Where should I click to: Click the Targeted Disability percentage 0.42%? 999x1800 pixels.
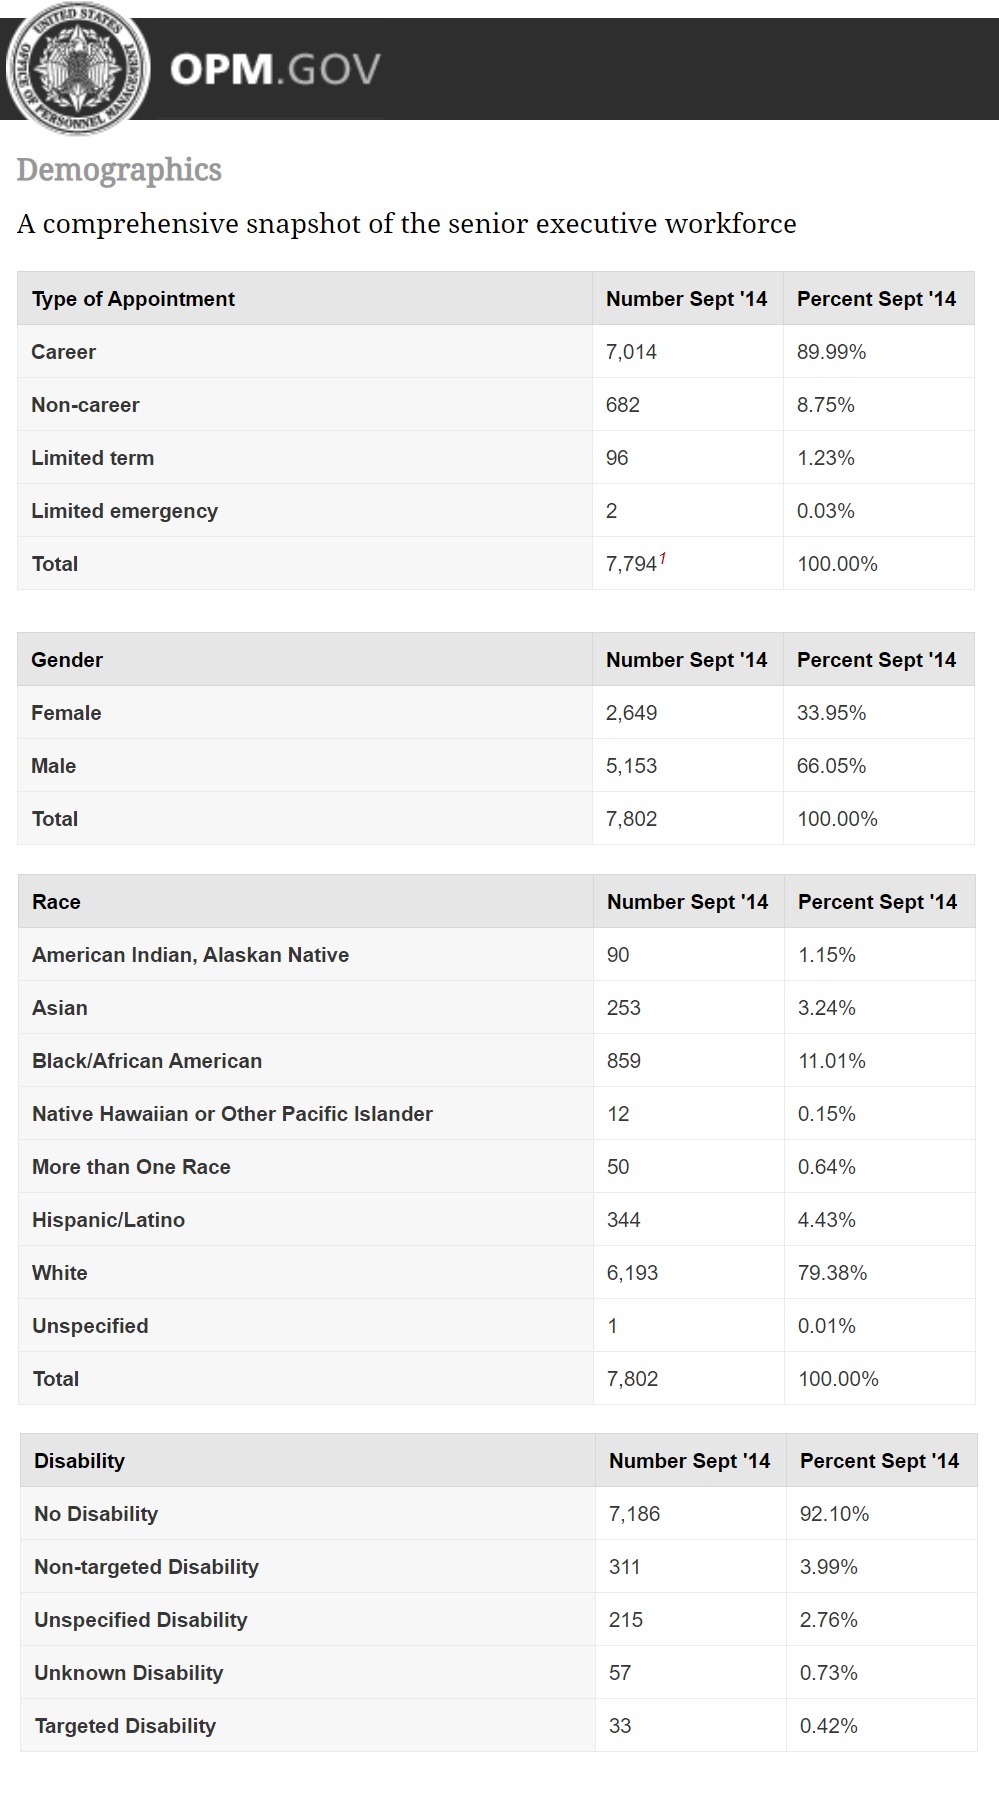coord(829,1726)
